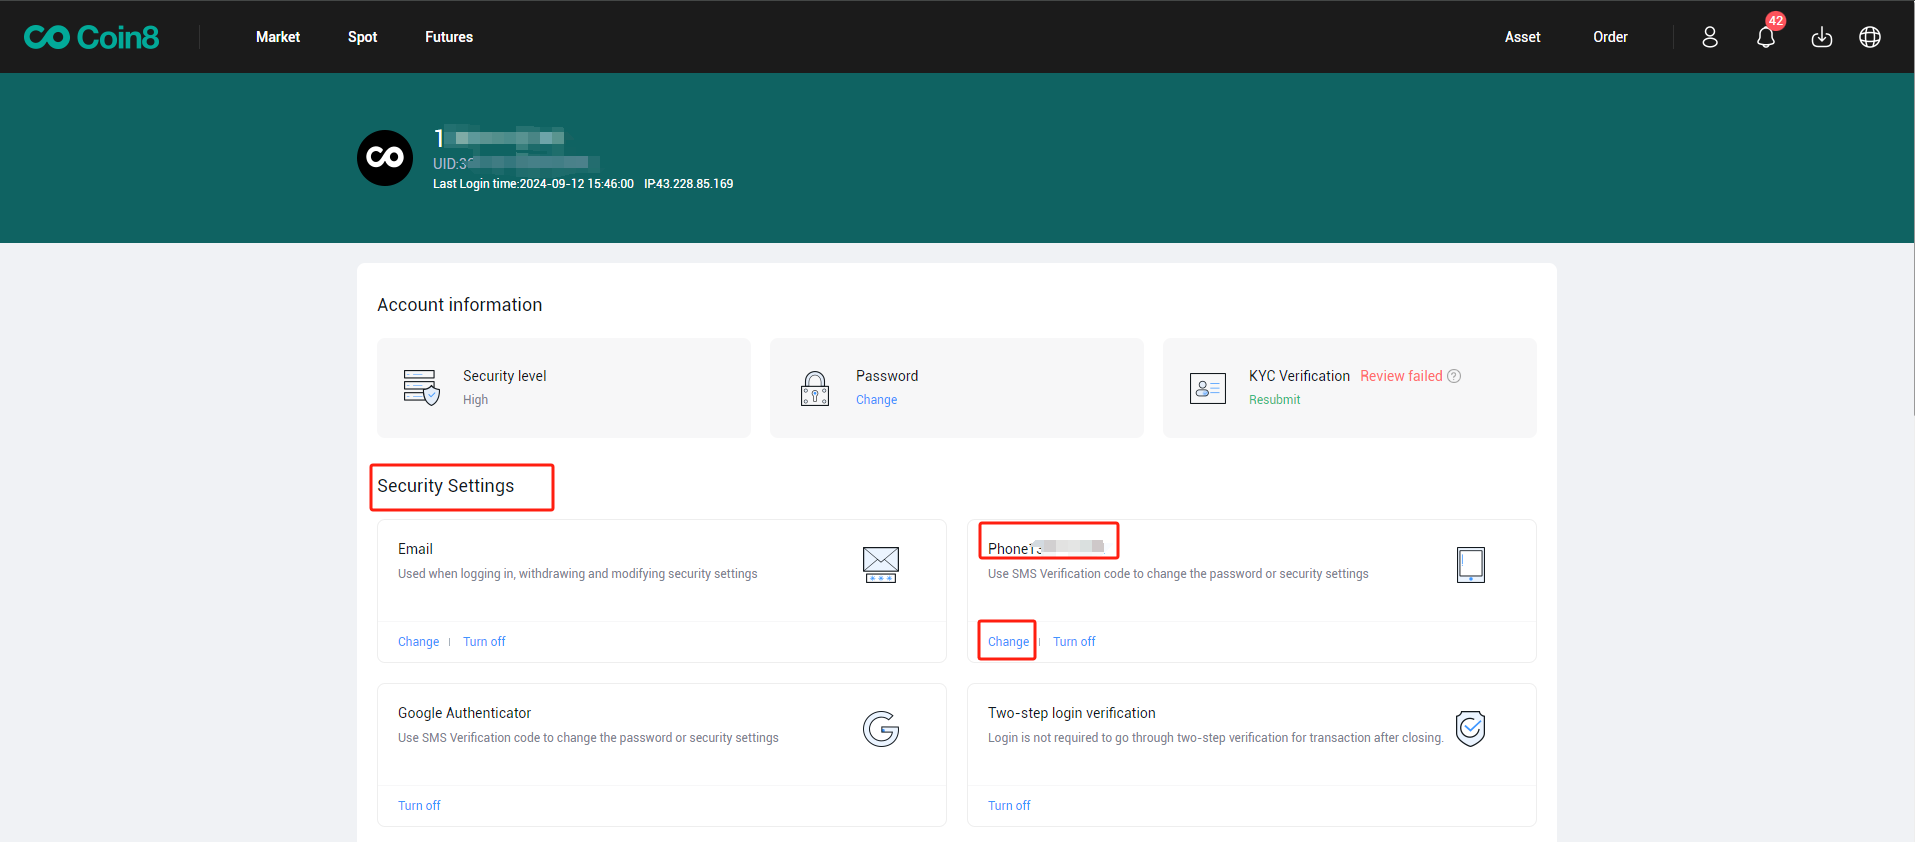The height and width of the screenshot is (842, 1915).
Task: Click Change under Password
Action: [876, 400]
